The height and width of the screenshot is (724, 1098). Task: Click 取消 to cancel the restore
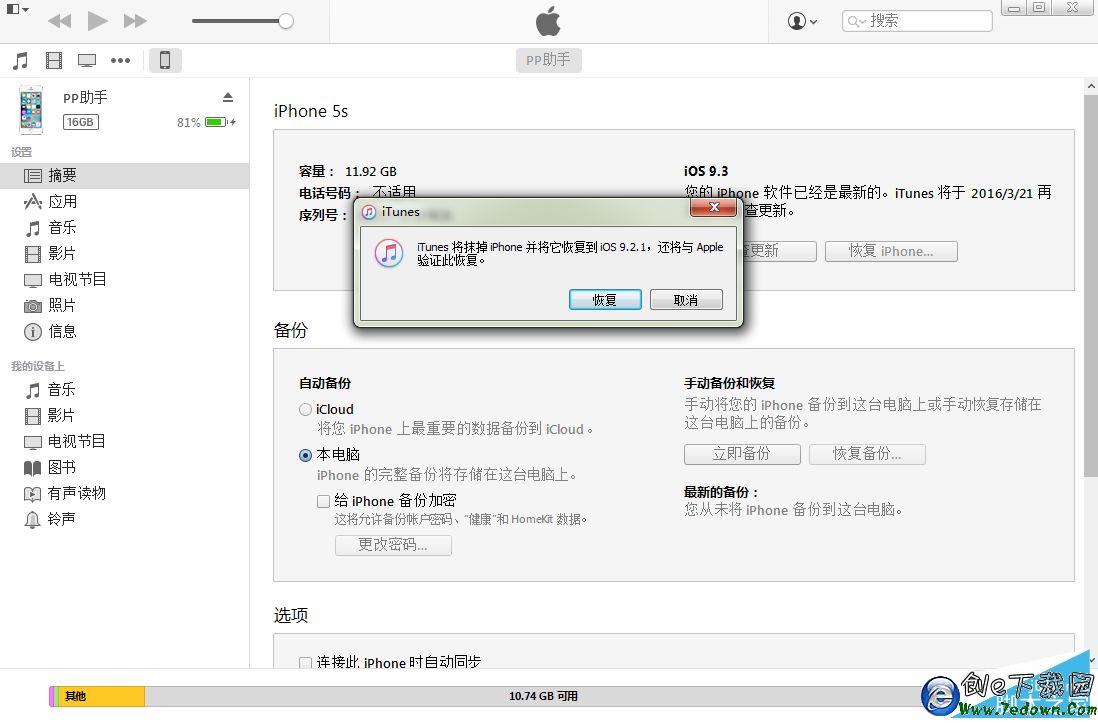point(686,300)
